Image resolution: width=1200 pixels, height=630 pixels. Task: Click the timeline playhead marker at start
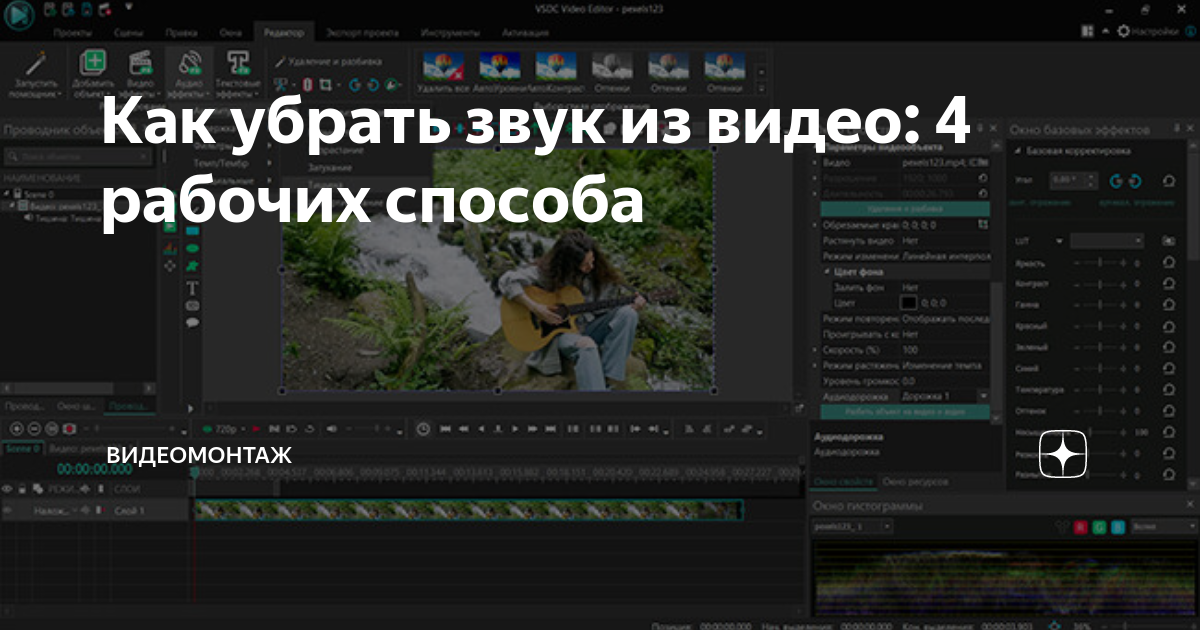point(194,473)
